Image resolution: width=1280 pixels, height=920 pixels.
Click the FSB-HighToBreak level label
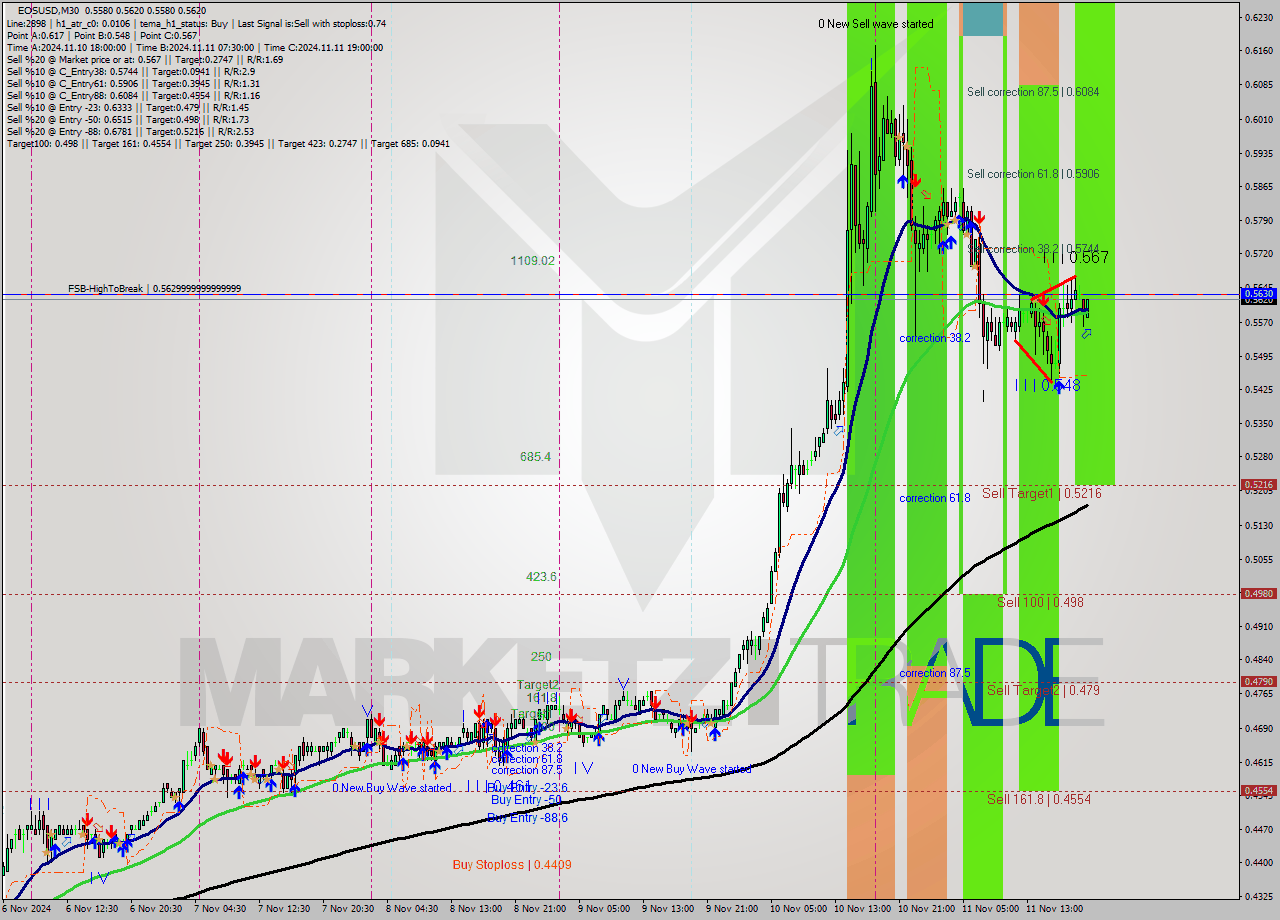coord(154,289)
